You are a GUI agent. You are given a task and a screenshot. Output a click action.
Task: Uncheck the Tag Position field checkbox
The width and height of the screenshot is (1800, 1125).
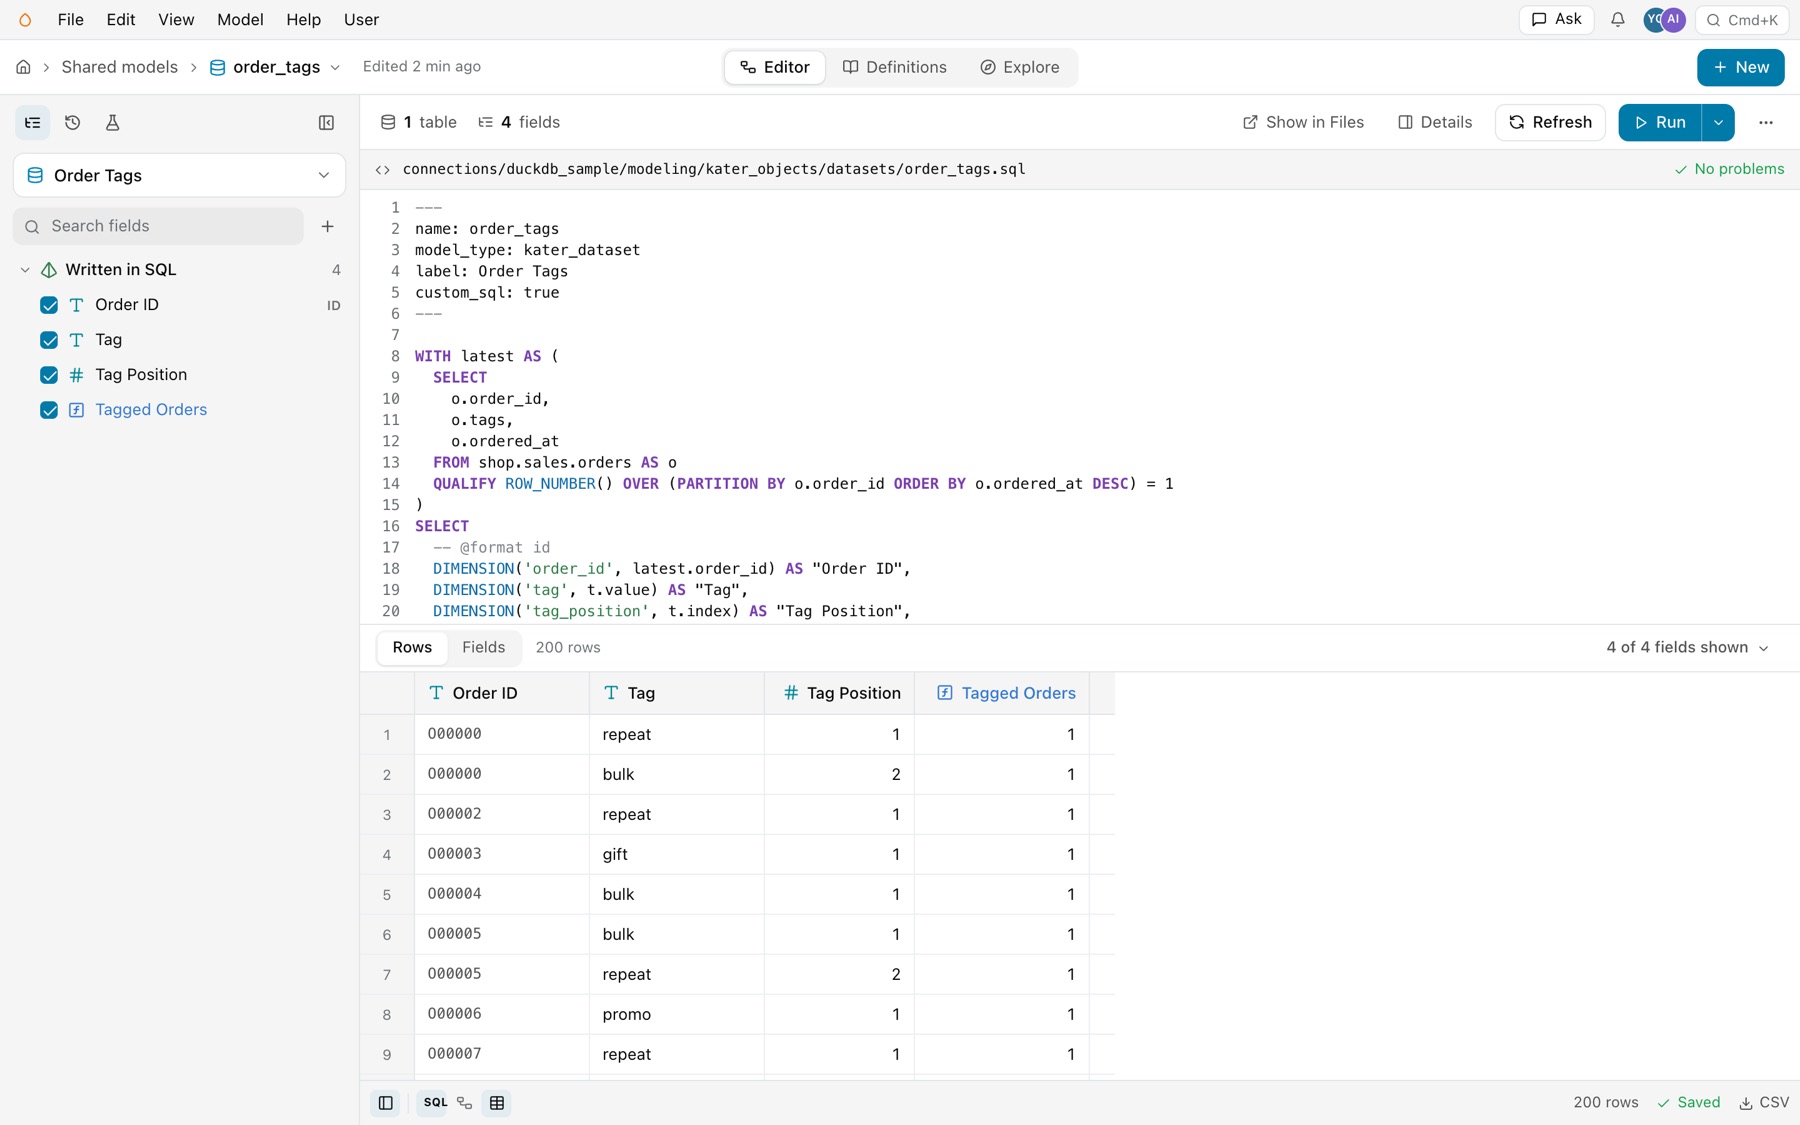(x=49, y=375)
